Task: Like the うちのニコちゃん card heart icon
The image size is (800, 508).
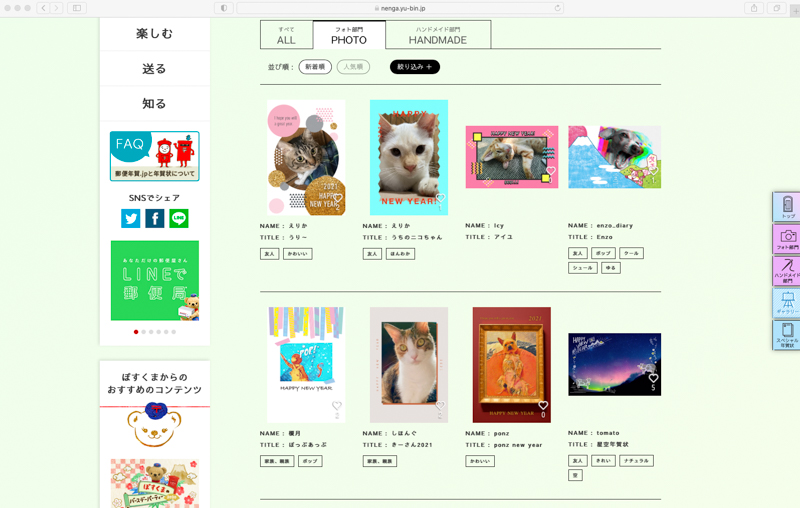Action: click(x=440, y=198)
